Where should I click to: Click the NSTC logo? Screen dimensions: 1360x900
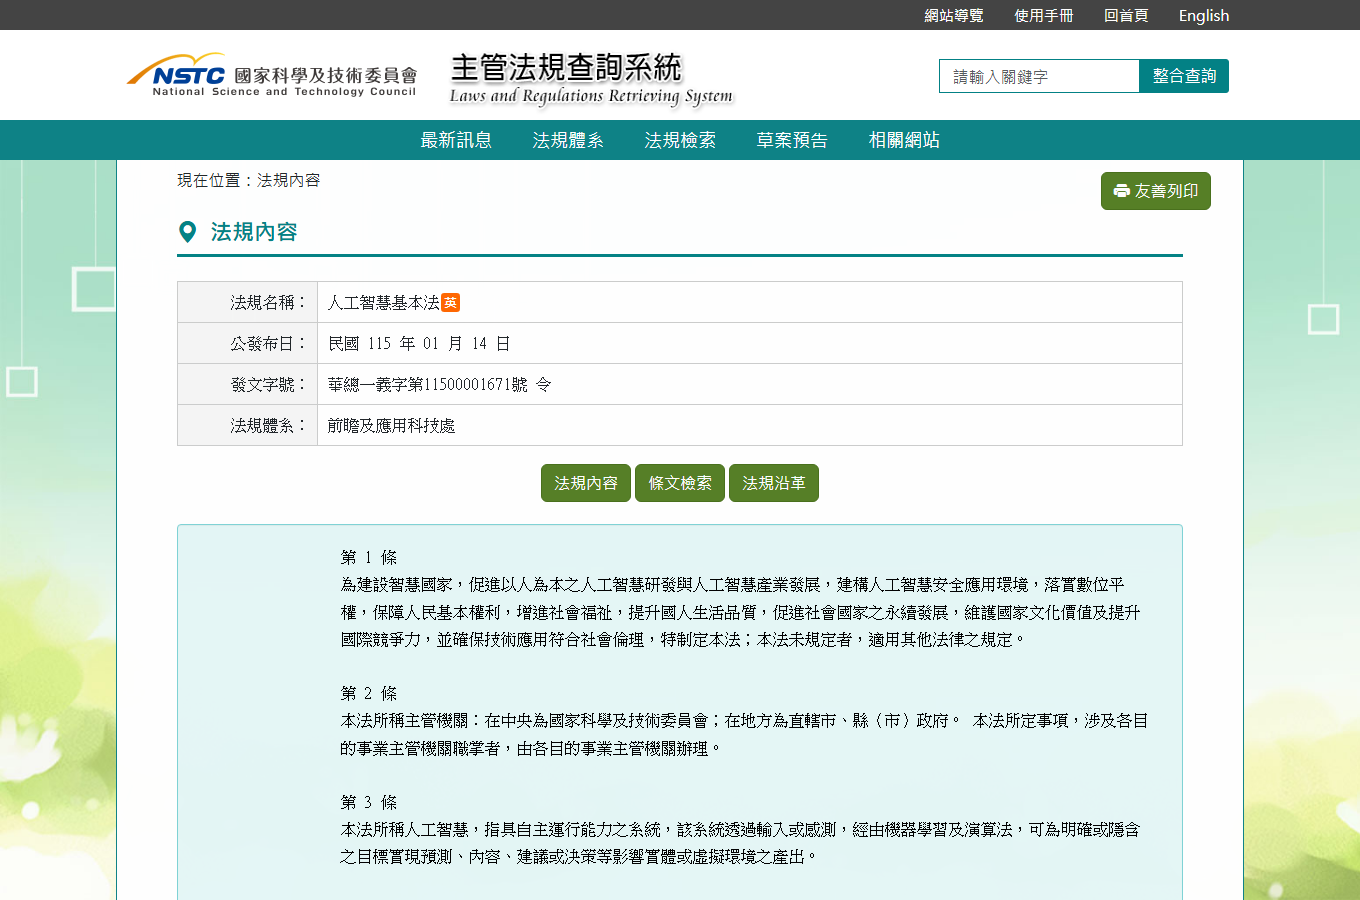[271, 75]
